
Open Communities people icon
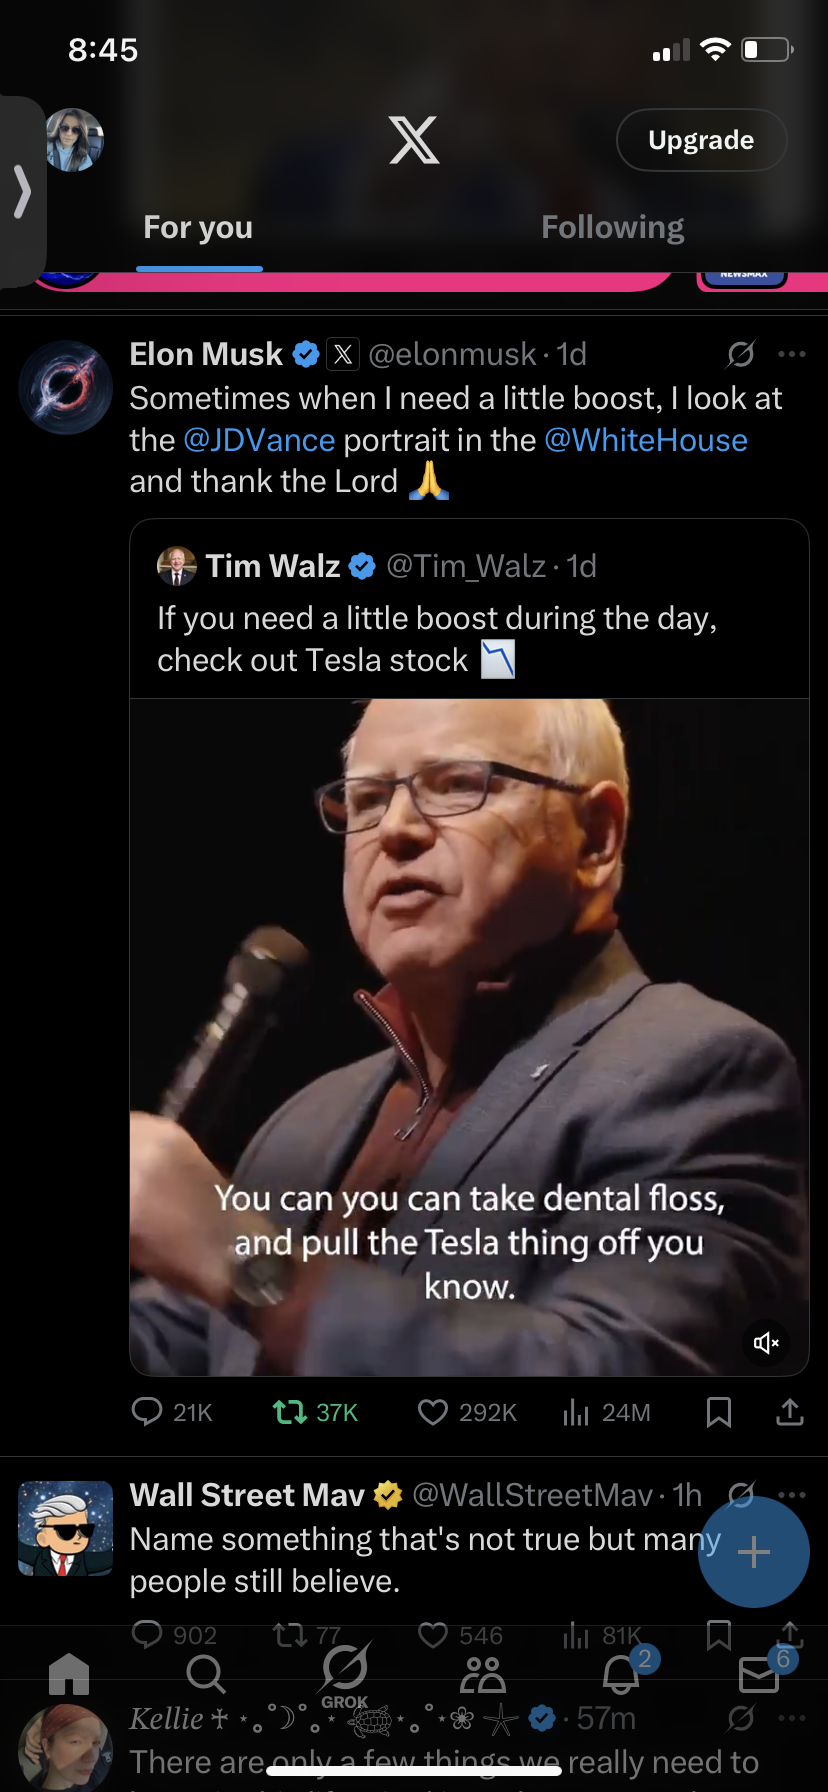tap(483, 1673)
